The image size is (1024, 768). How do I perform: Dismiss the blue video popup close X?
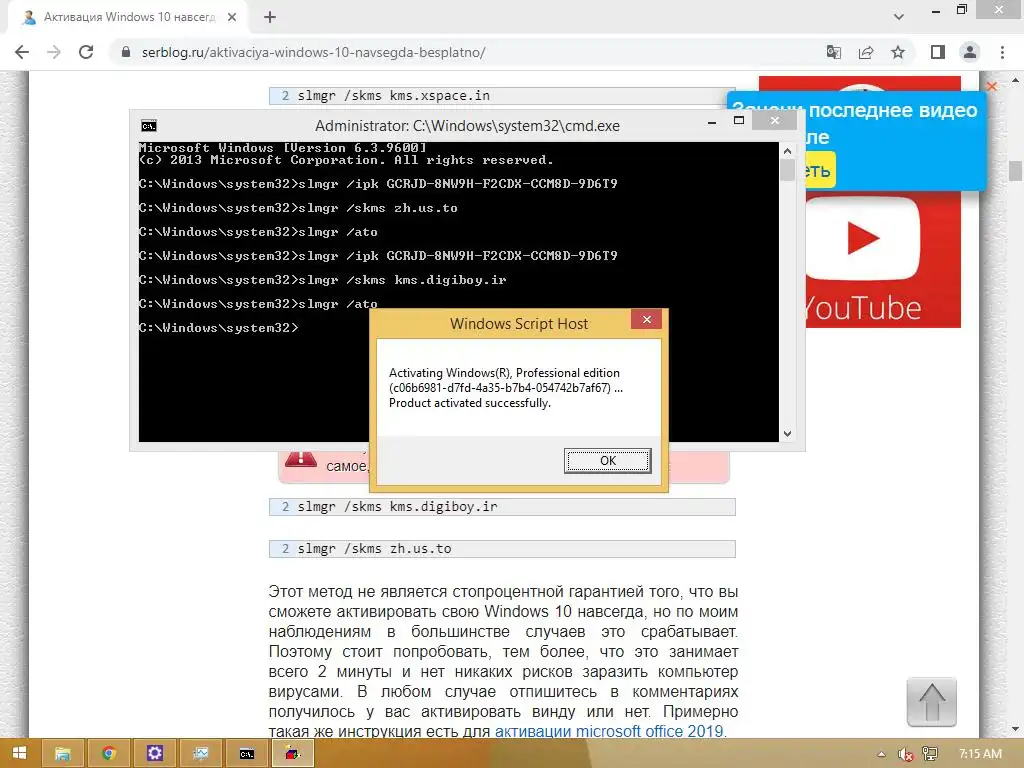(x=991, y=86)
